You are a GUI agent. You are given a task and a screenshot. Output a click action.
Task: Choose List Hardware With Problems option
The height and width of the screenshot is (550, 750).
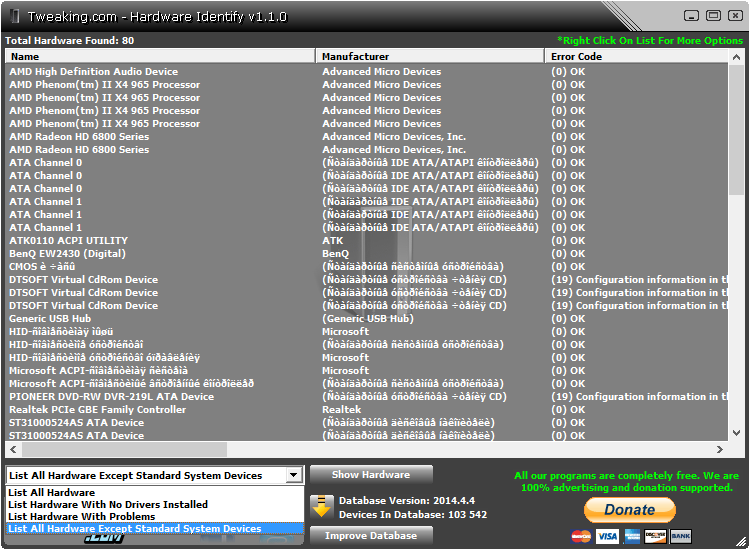155,516
